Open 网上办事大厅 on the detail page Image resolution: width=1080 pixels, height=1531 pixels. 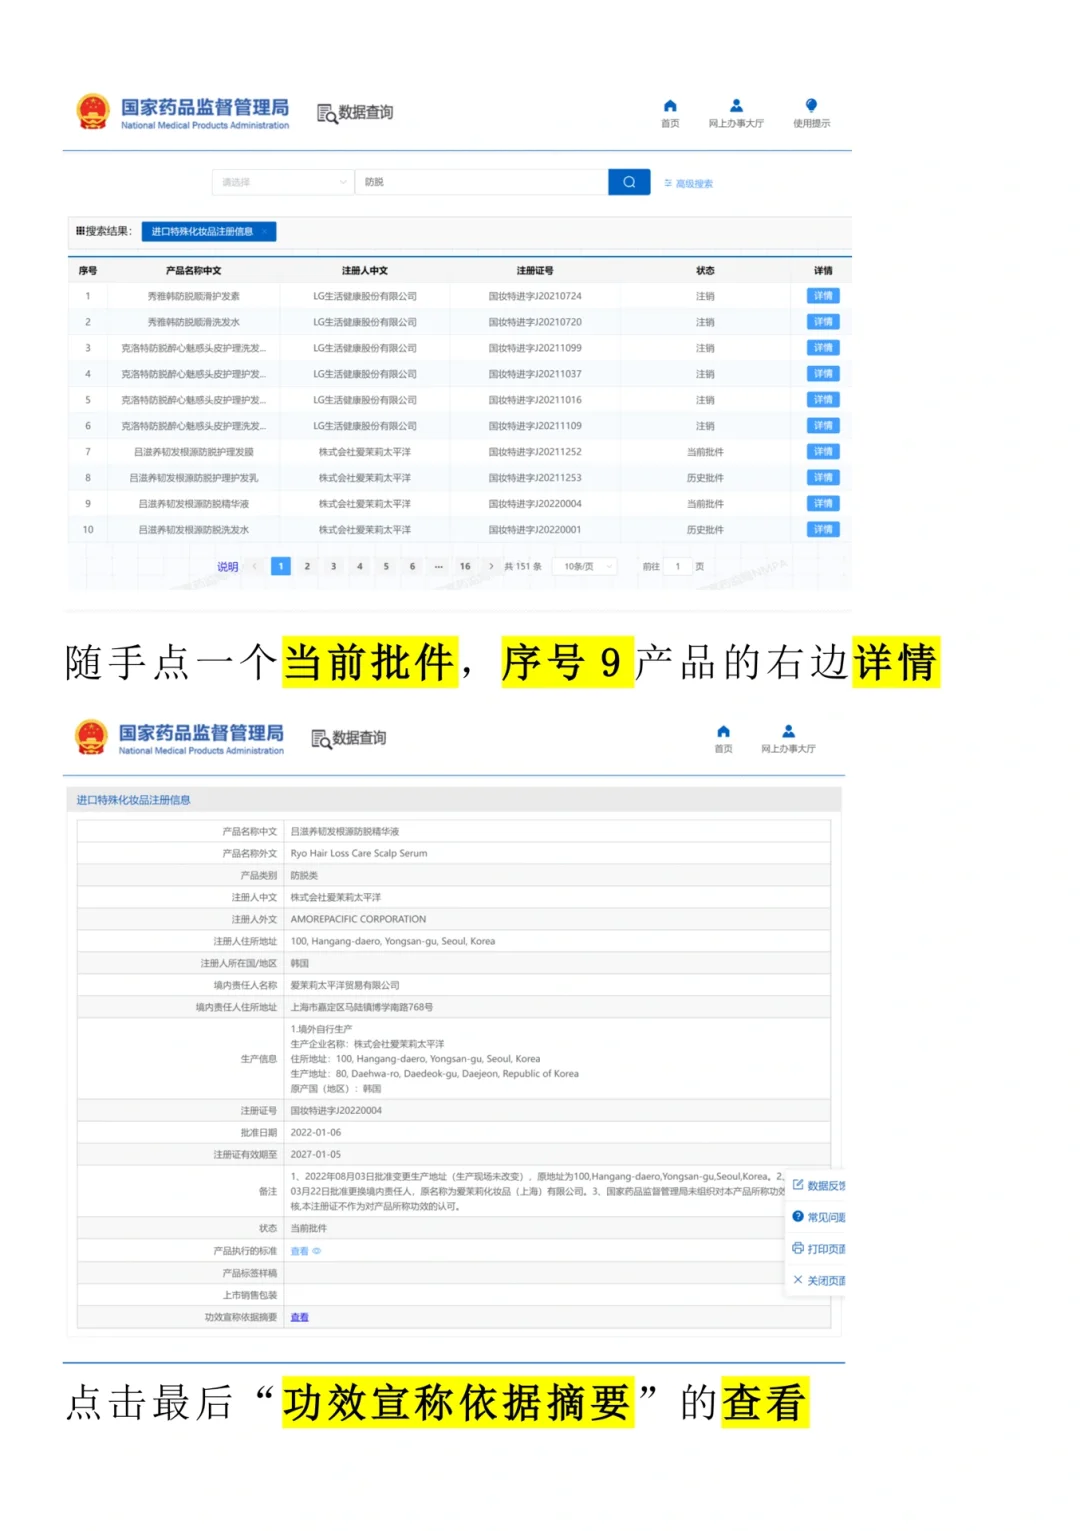point(788,739)
